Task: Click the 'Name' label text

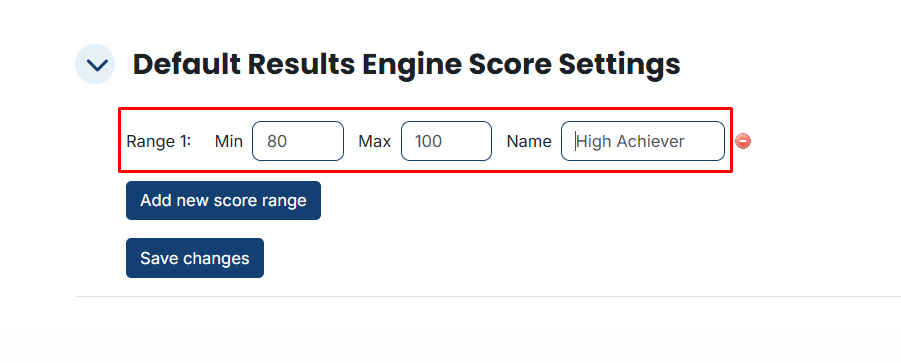Action: coord(529,141)
